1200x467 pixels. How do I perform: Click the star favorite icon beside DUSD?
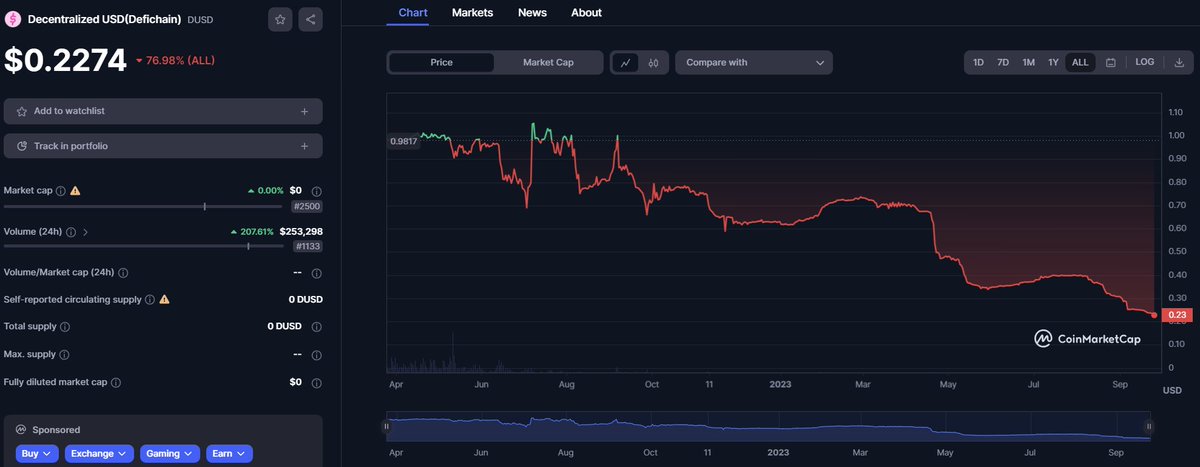(x=281, y=19)
